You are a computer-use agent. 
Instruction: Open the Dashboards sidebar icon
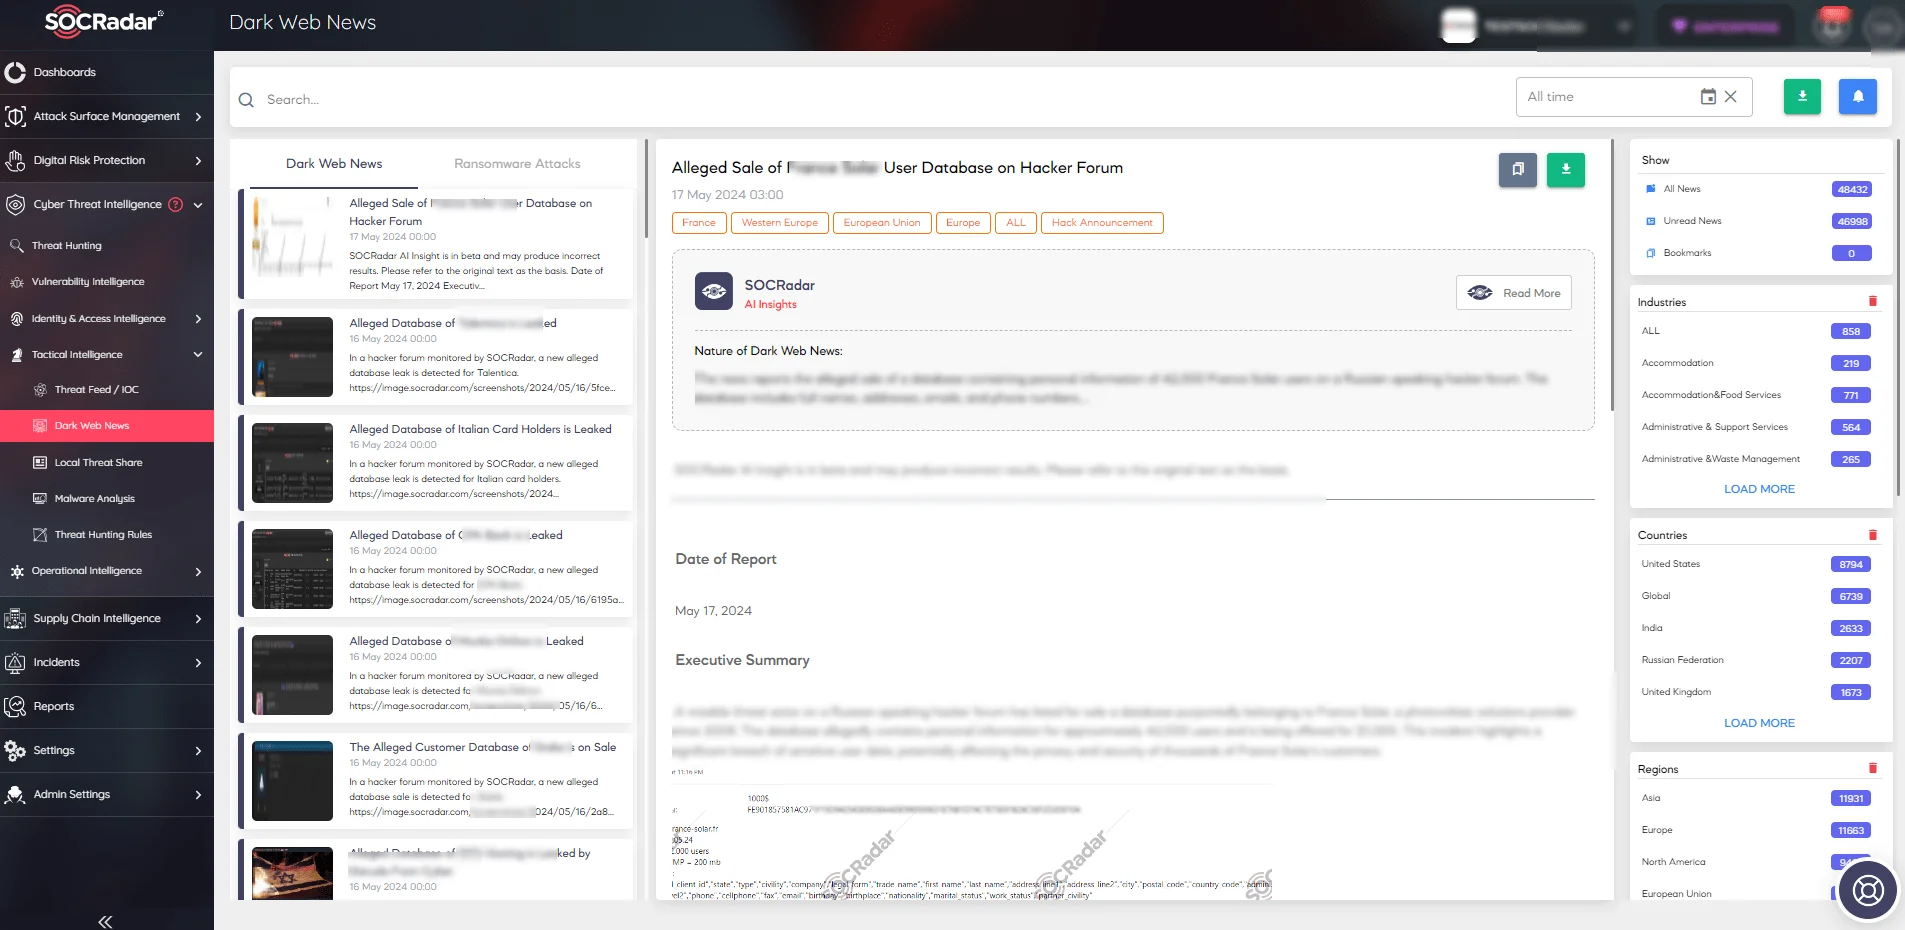pos(15,72)
